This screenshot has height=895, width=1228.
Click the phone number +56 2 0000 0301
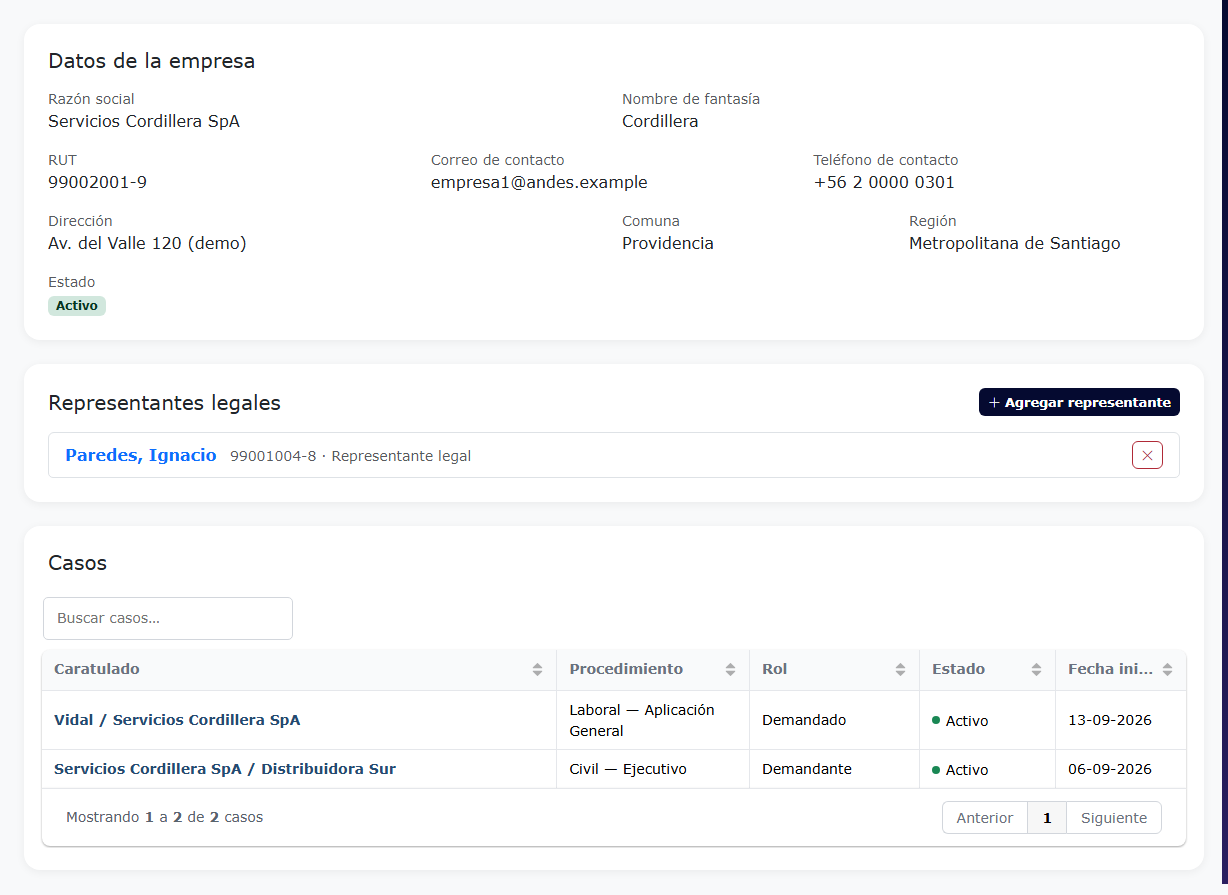click(884, 182)
